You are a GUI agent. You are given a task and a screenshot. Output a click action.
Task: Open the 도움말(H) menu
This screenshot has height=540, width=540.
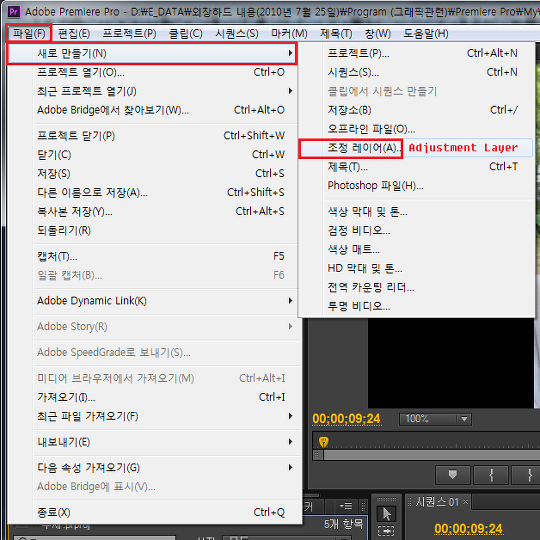coord(426,33)
